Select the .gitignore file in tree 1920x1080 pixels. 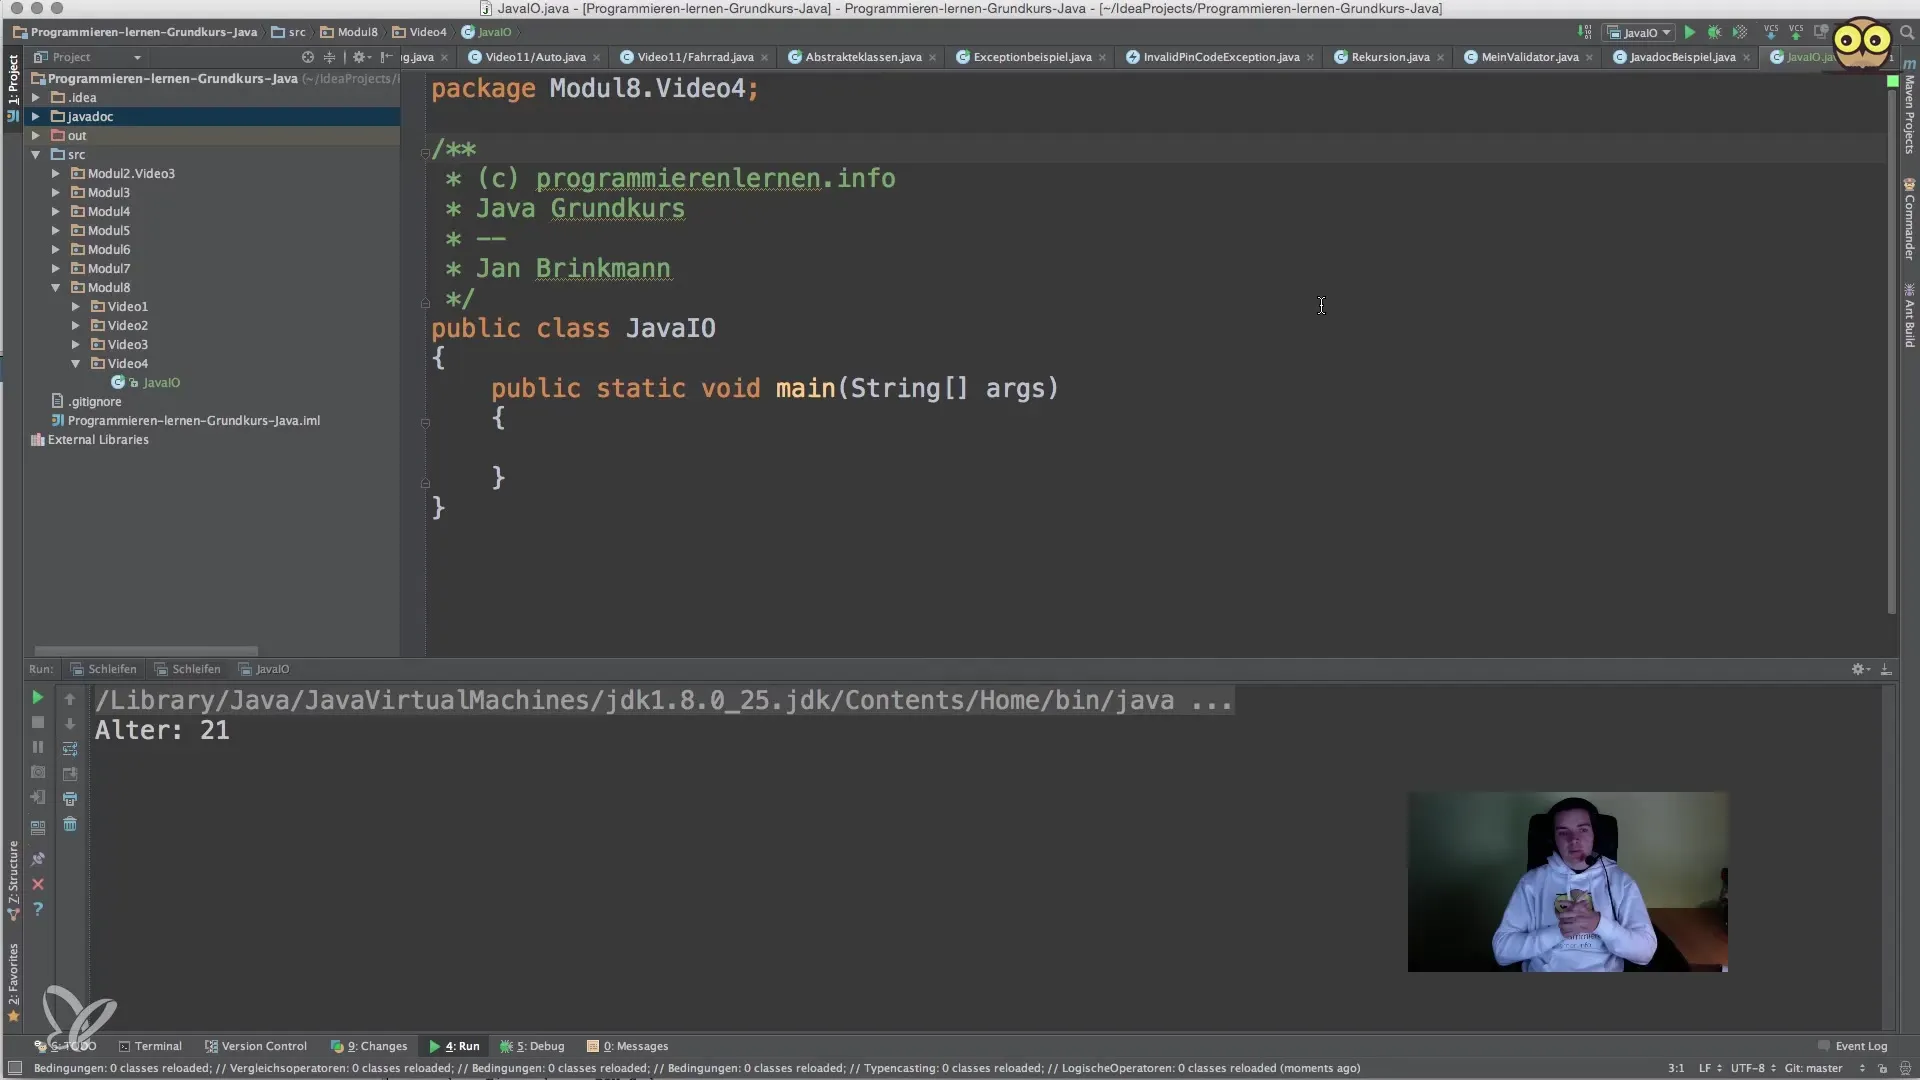coord(94,401)
